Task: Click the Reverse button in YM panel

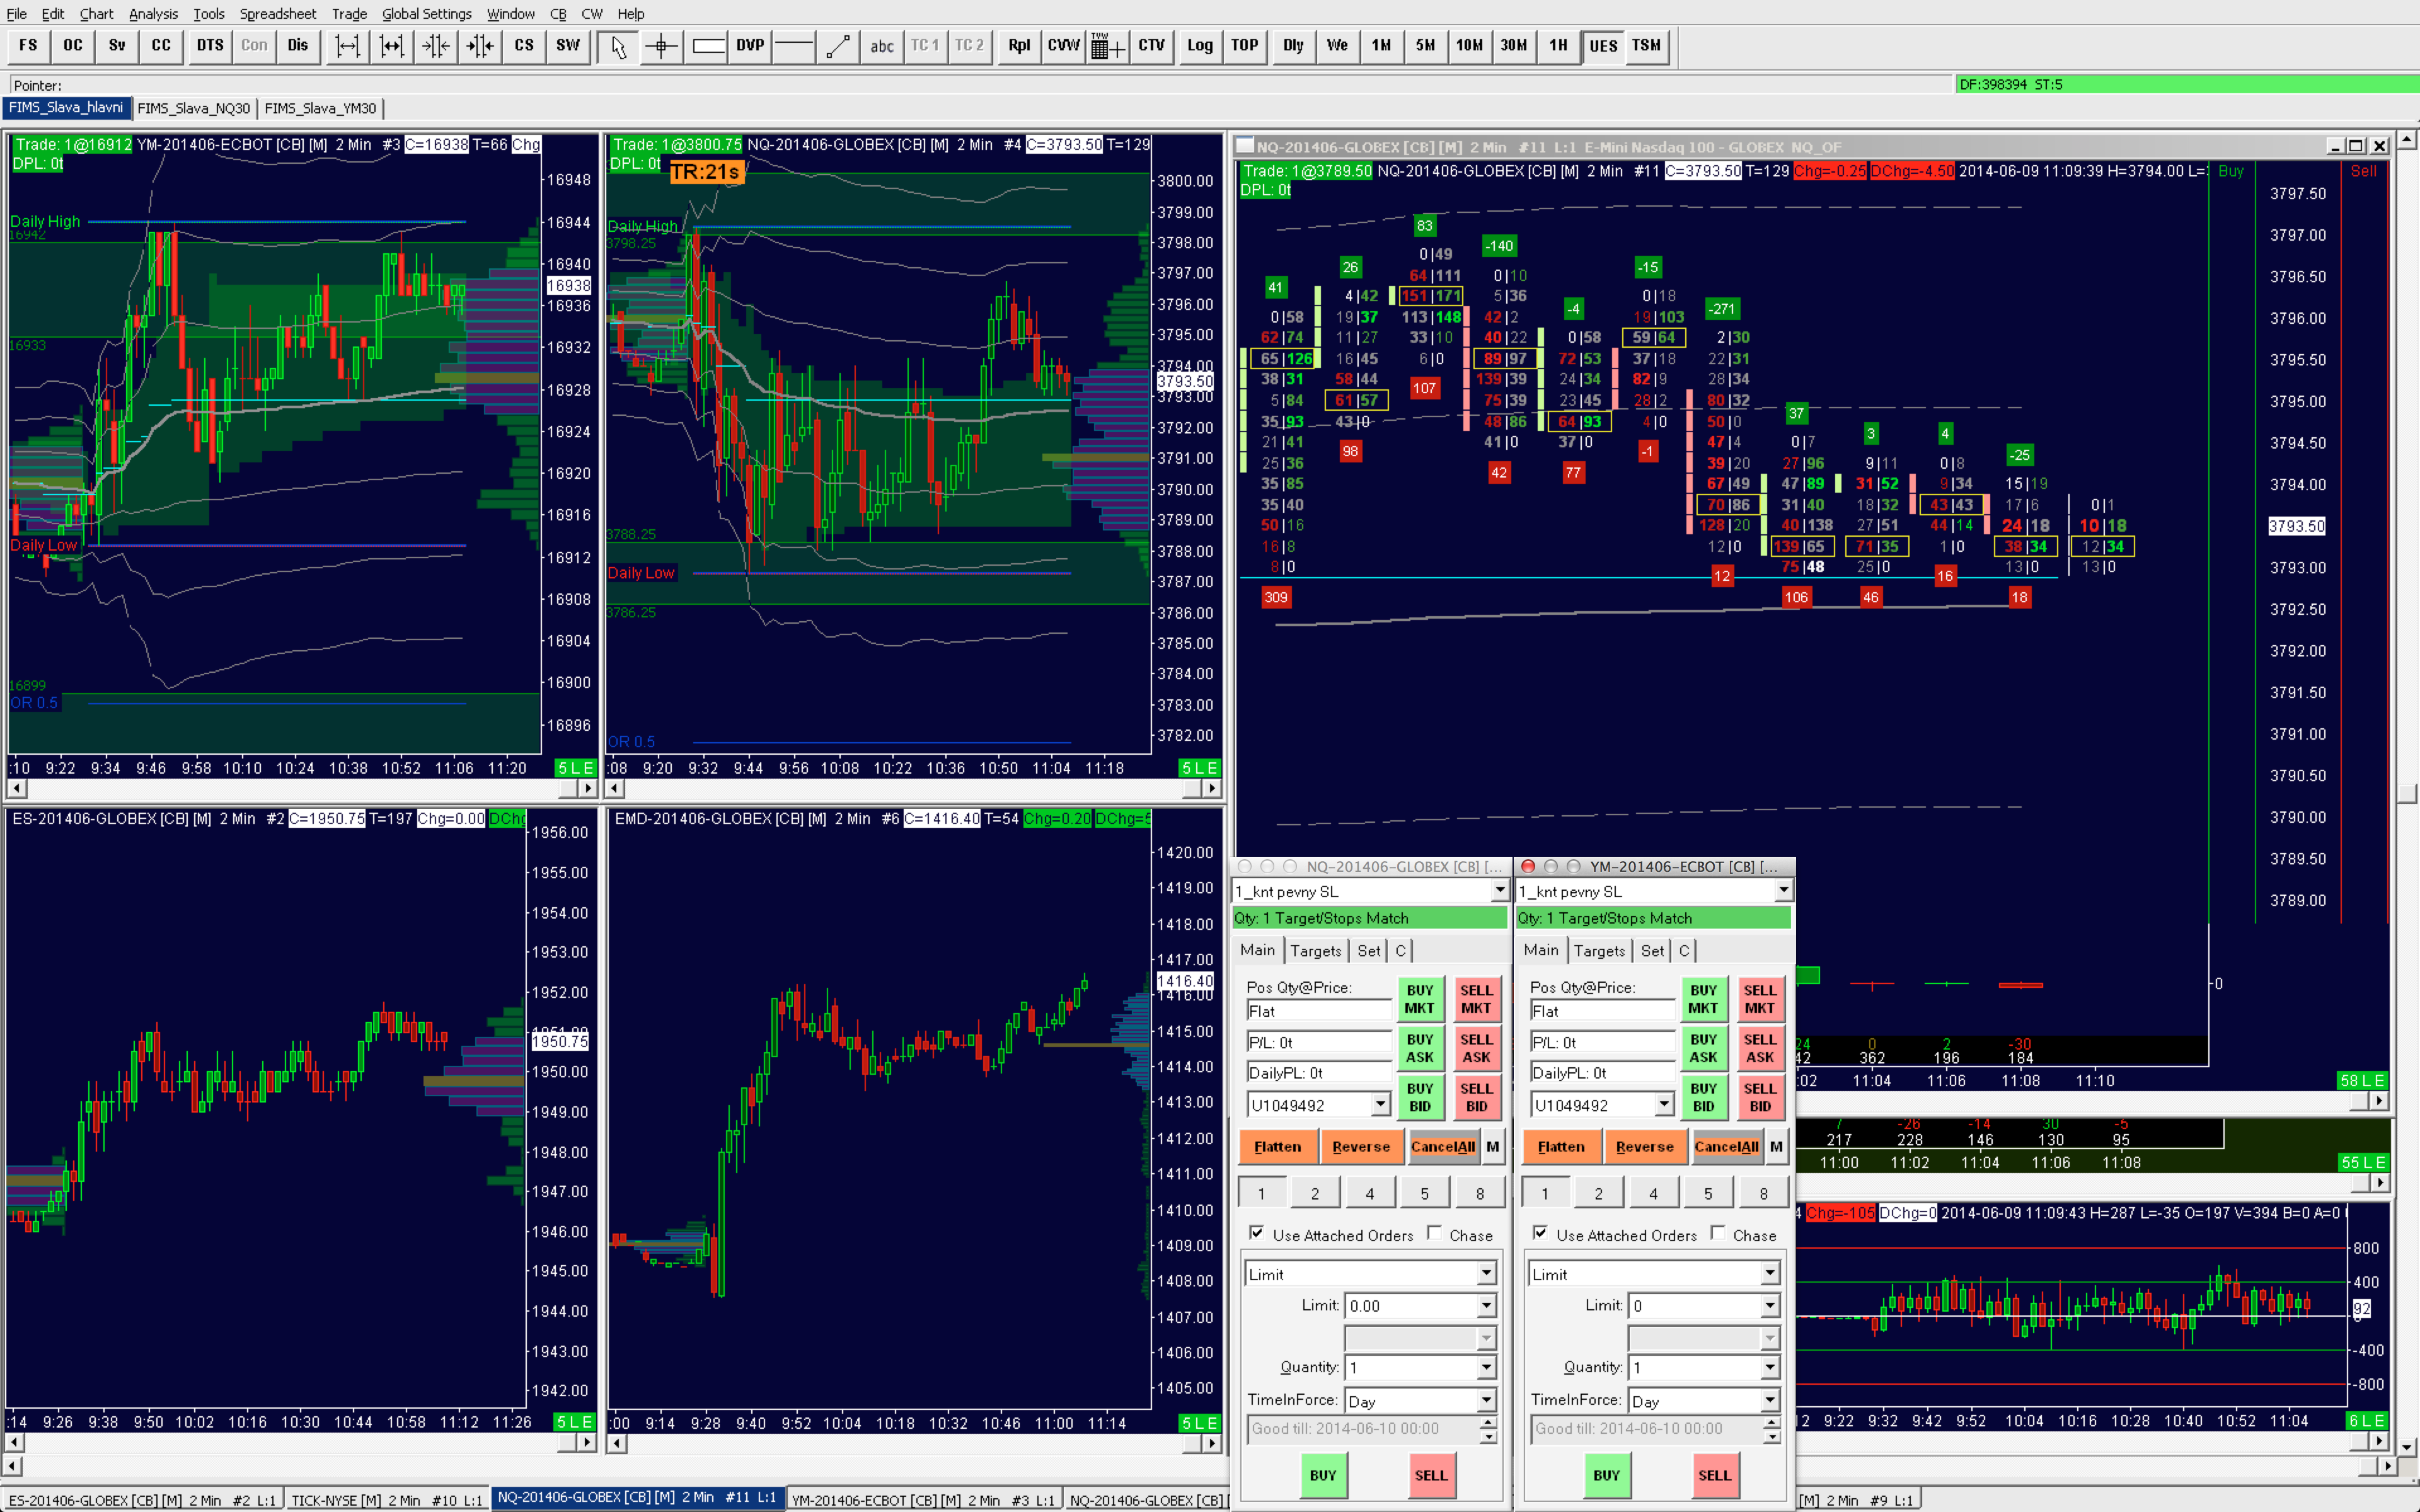Action: [1644, 1147]
